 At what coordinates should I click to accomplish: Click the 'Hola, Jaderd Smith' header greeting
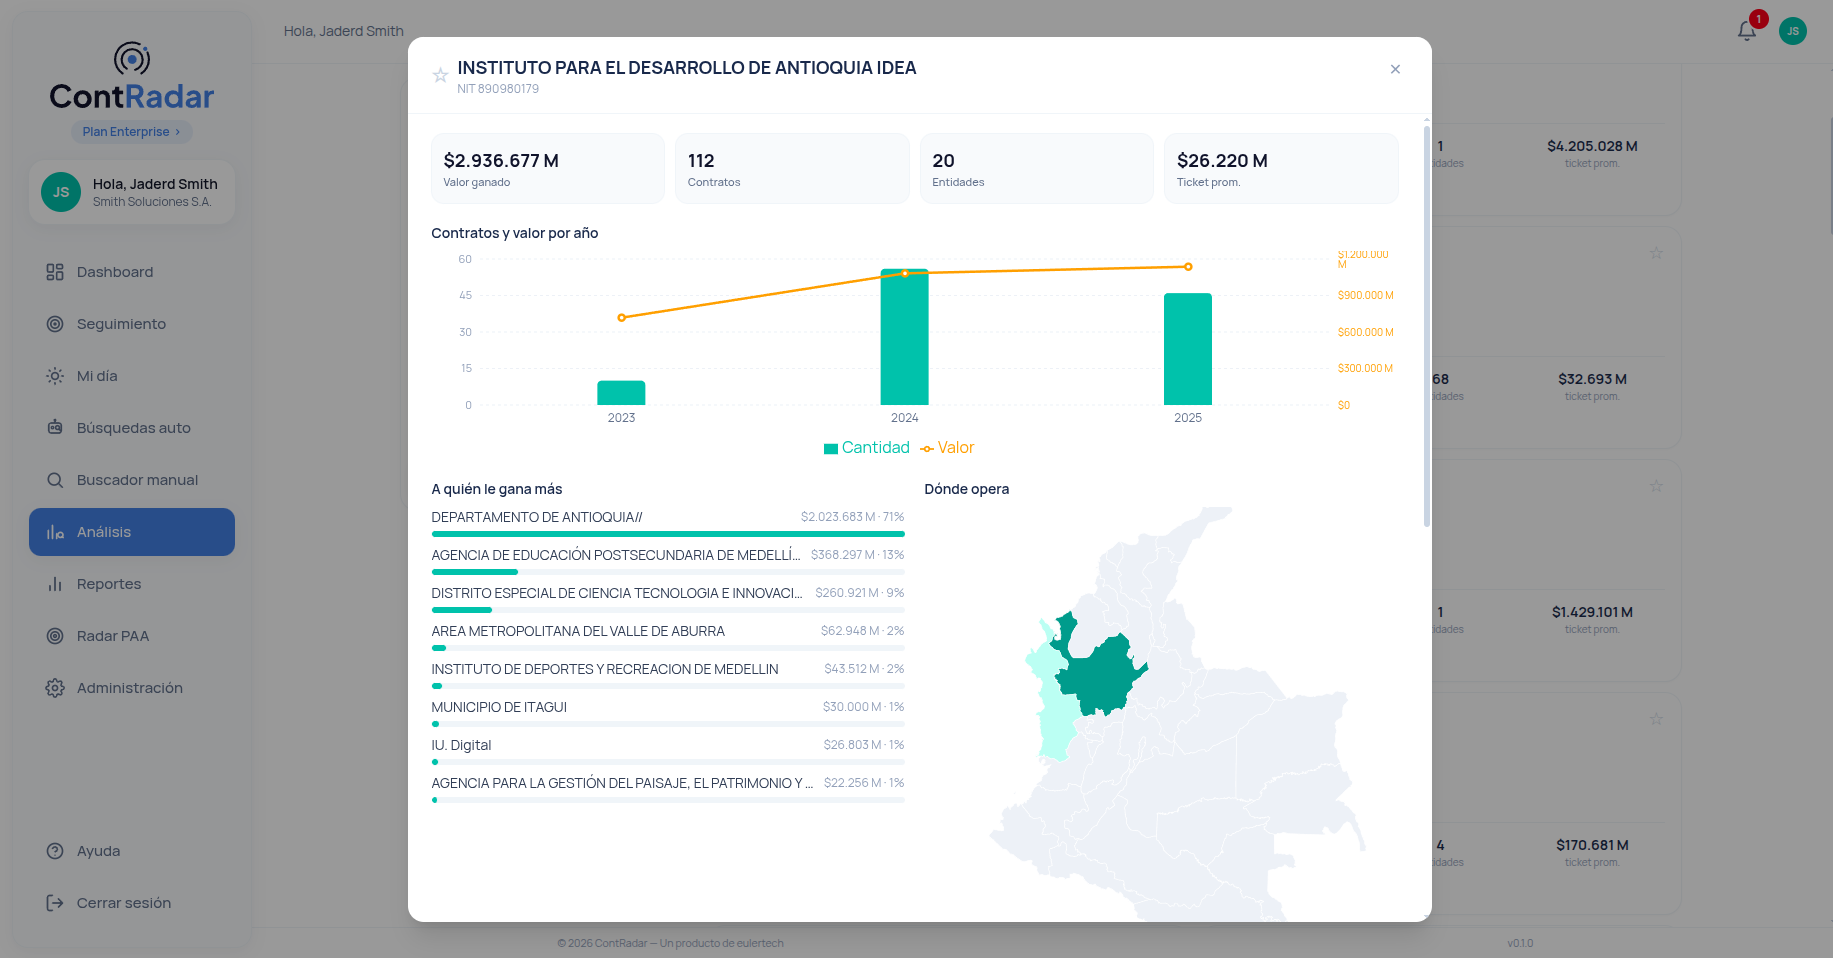[x=344, y=31]
